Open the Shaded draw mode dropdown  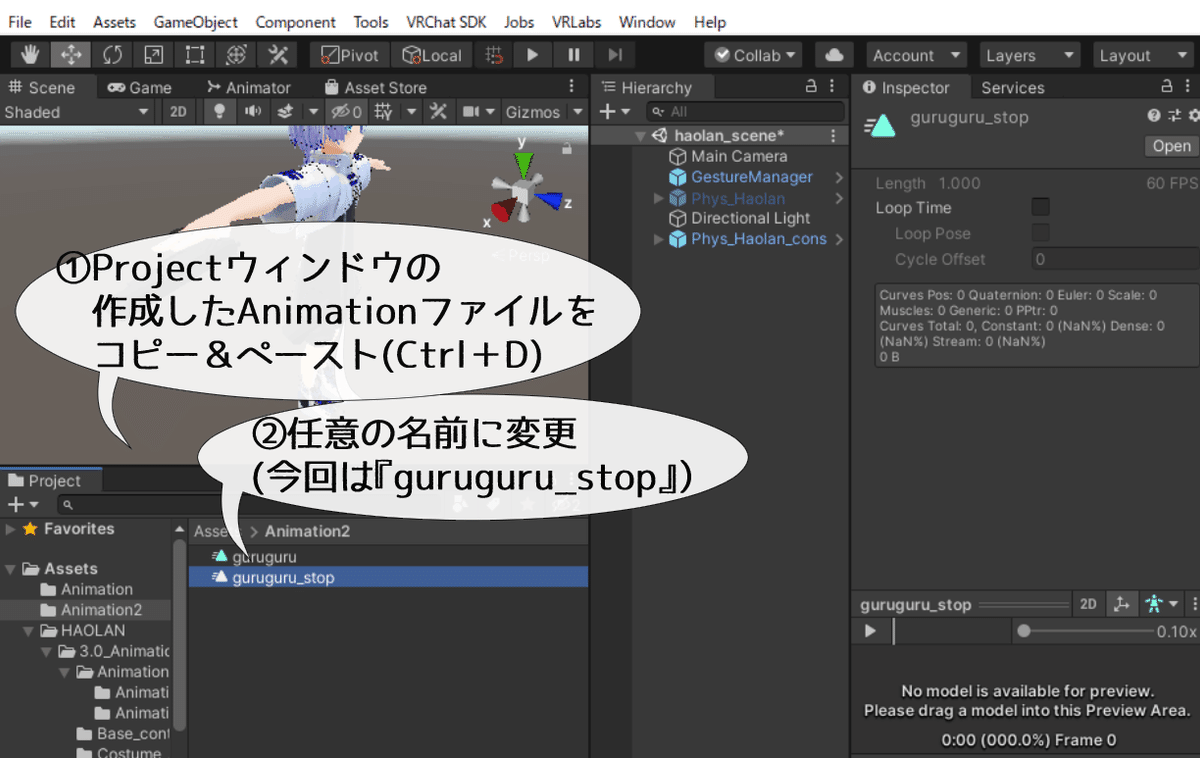point(76,112)
